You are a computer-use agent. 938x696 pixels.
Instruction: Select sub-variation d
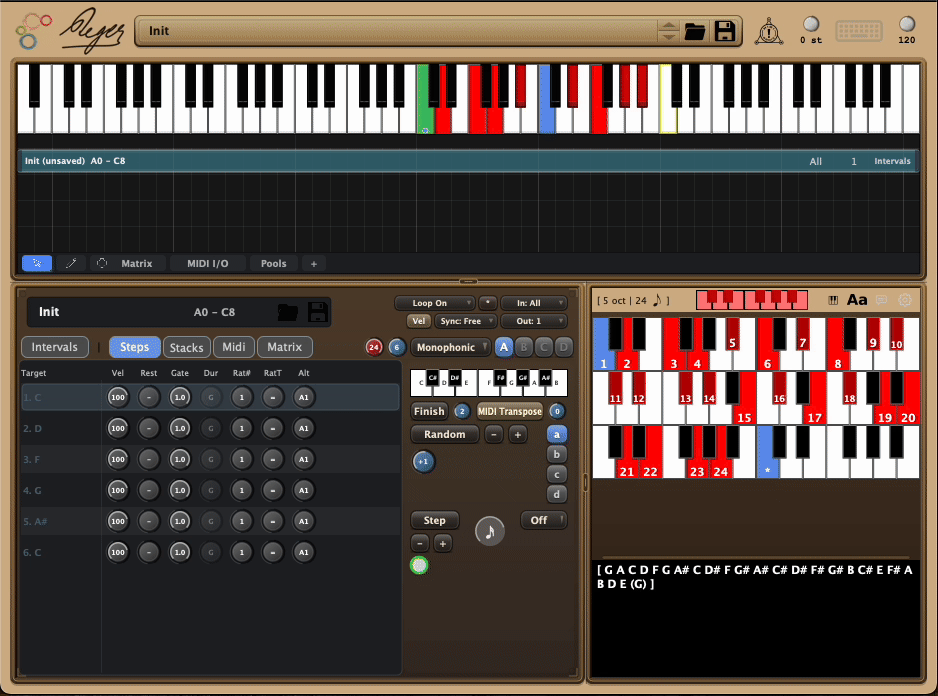point(556,494)
